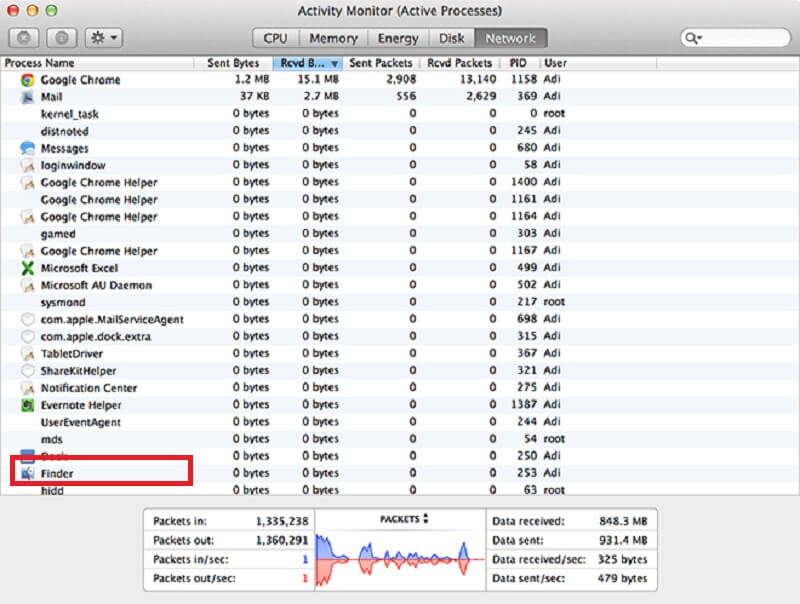
Task: Switch to the CPU tab
Action: click(276, 38)
